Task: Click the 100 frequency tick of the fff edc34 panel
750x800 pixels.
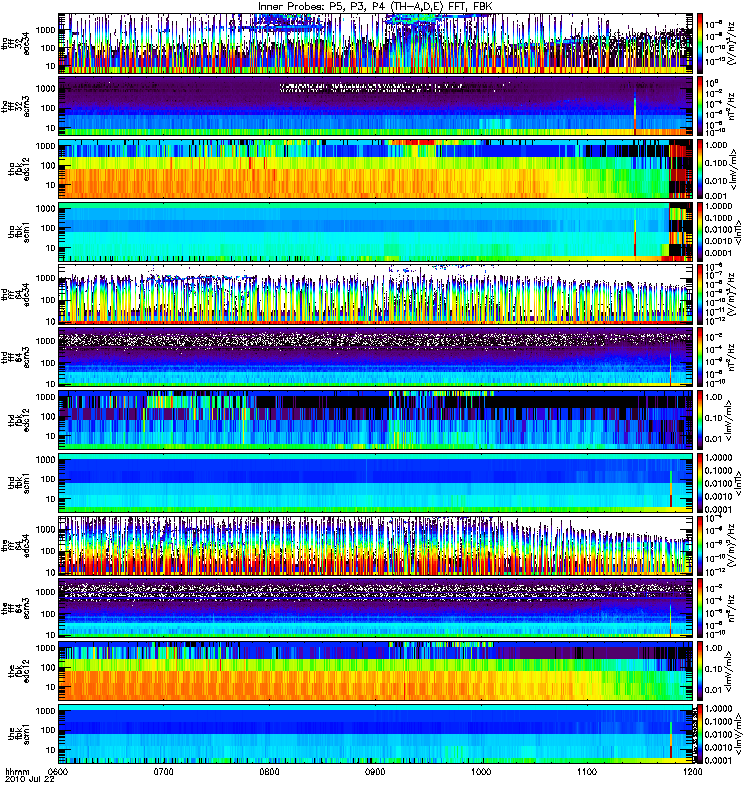Action: point(47,551)
